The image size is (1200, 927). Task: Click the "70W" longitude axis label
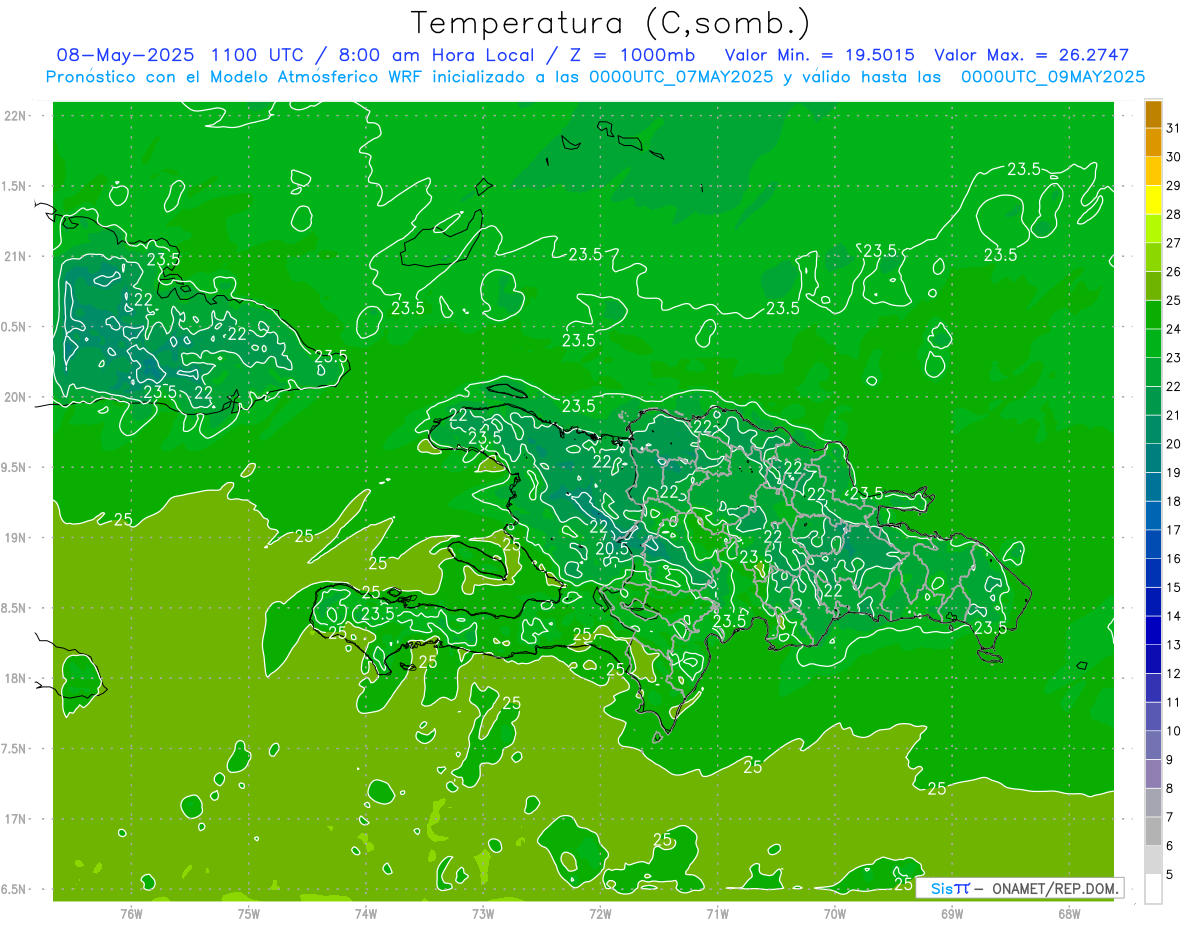click(x=834, y=914)
